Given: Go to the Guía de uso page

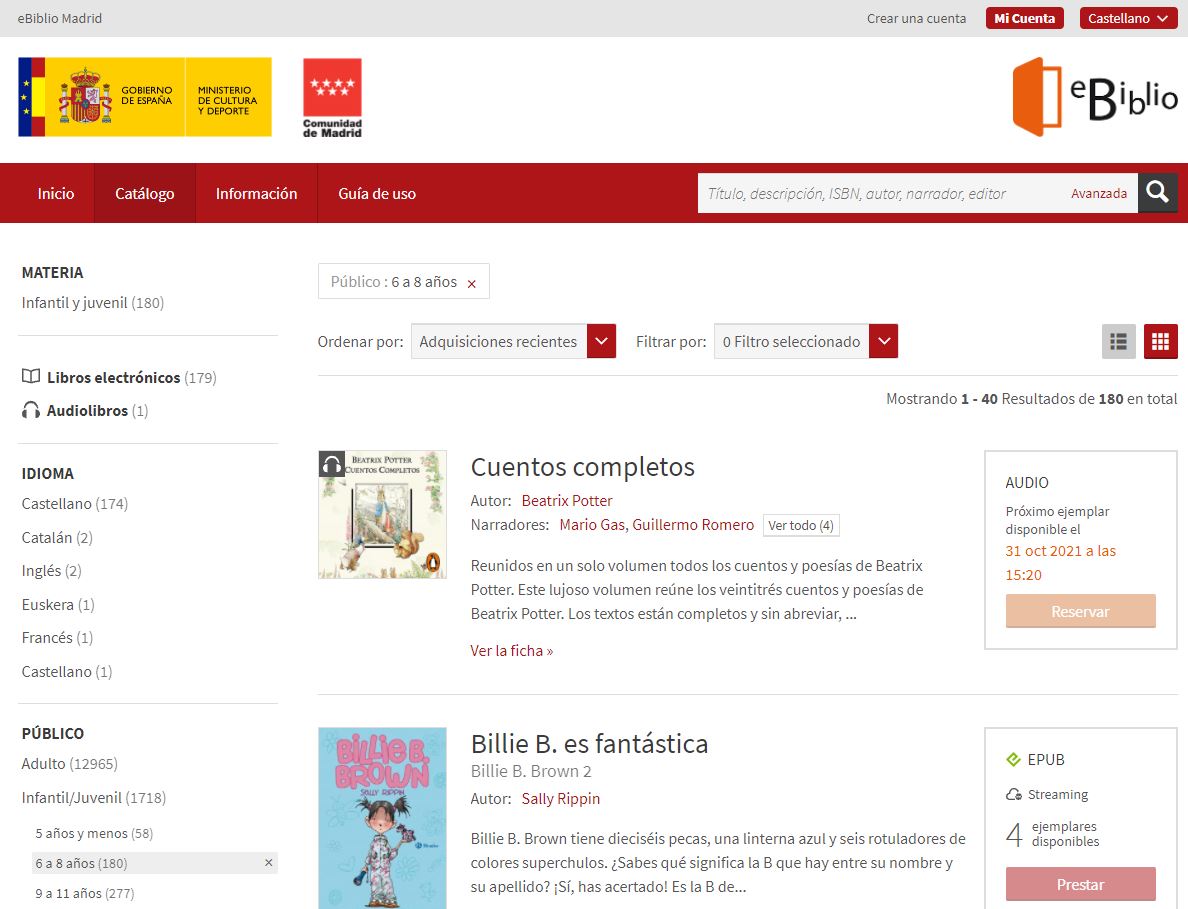Looking at the screenshot, I should pos(377,194).
